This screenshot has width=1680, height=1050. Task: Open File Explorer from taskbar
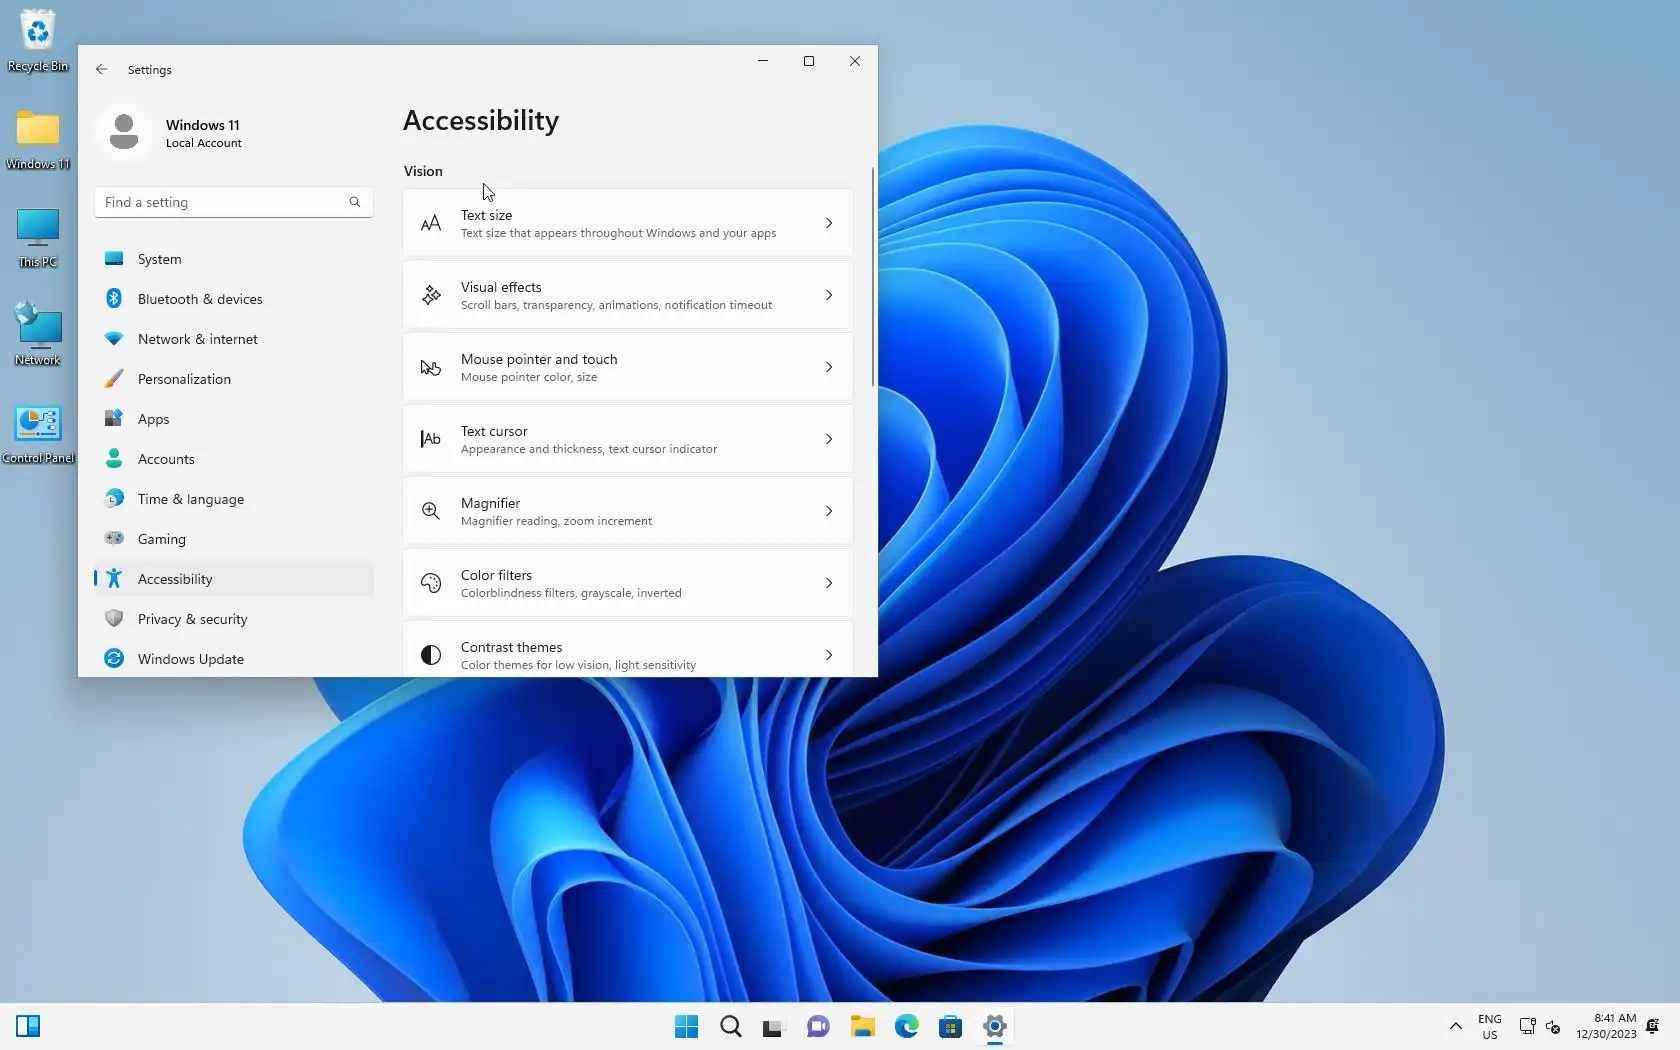[x=863, y=1027]
